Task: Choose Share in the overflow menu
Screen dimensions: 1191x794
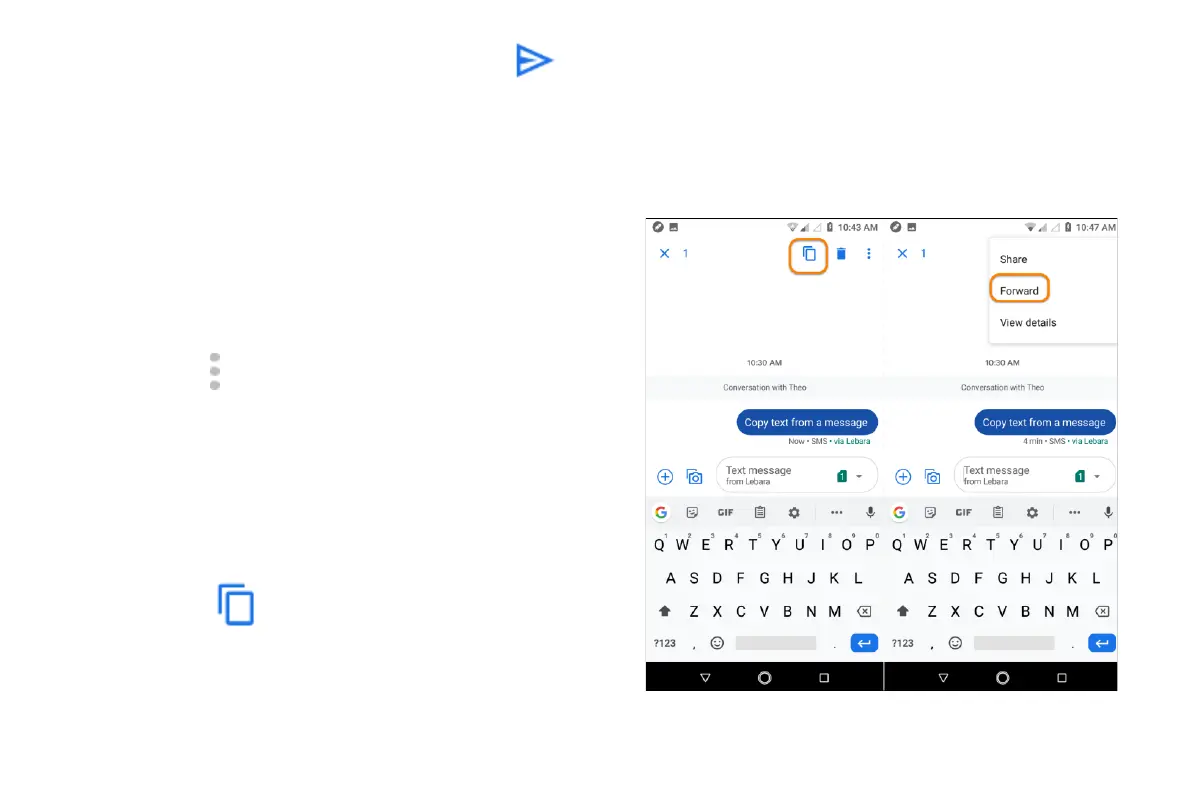Action: (1013, 259)
